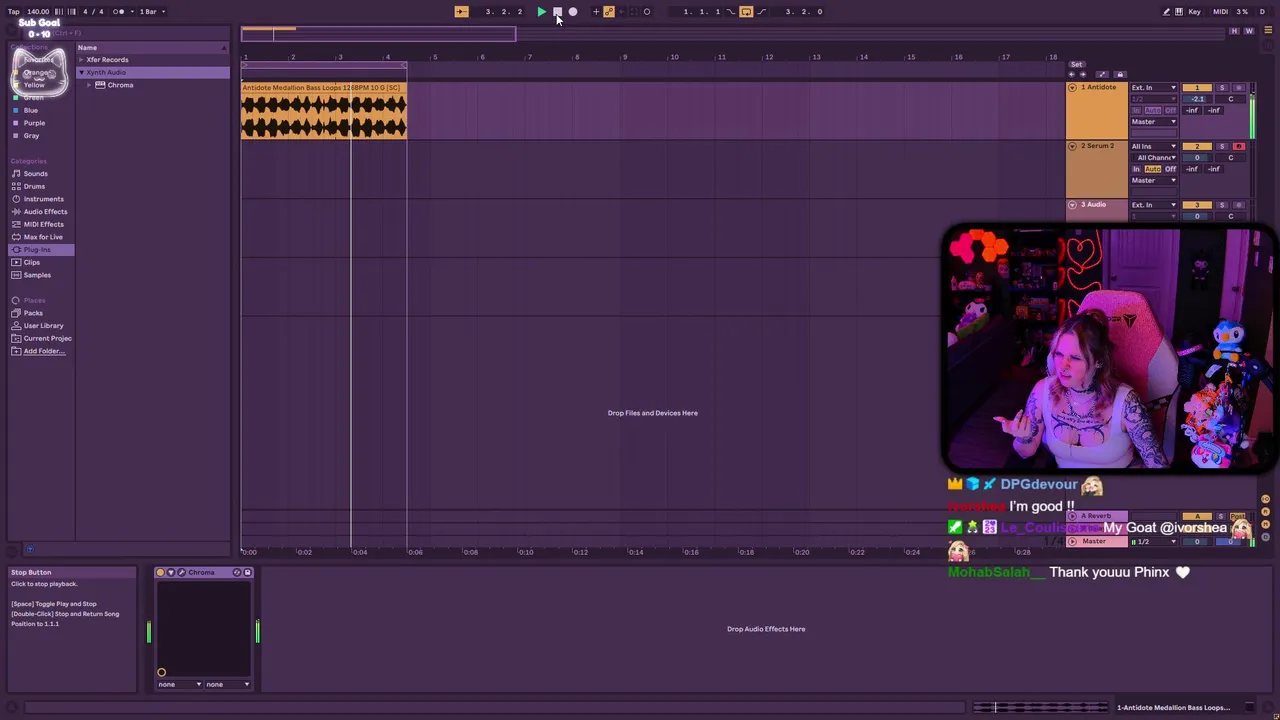Open User Library in Places
The height and width of the screenshot is (720, 1280).
(43, 326)
